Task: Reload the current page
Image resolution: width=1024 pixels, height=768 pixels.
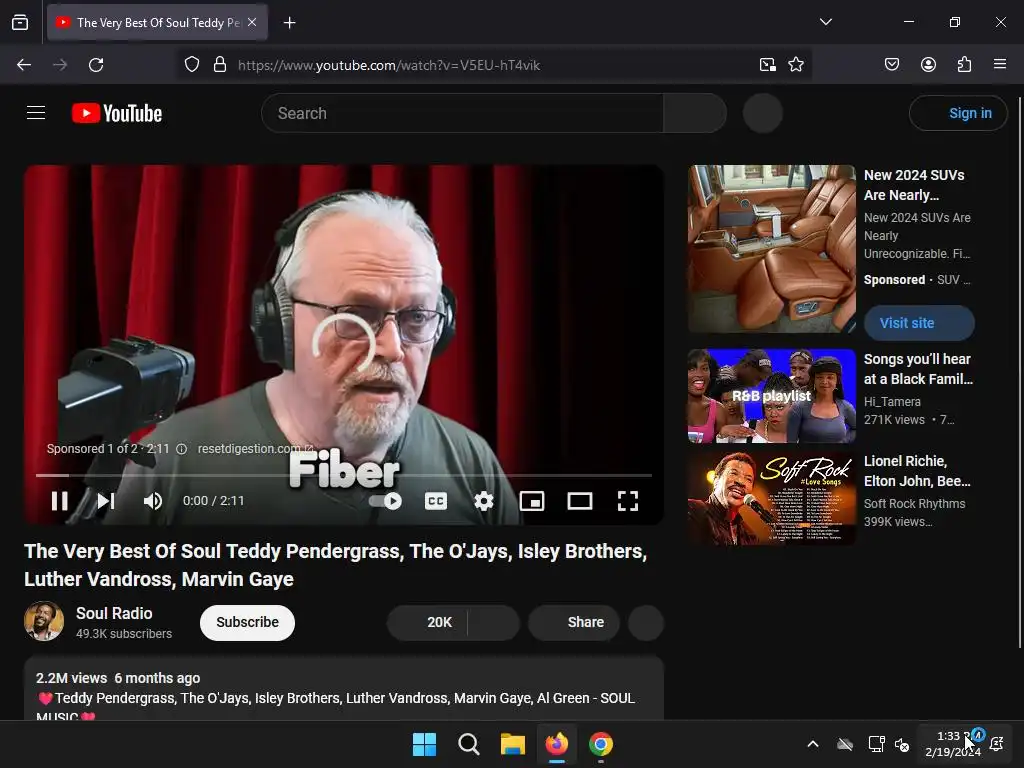Action: tap(96, 65)
